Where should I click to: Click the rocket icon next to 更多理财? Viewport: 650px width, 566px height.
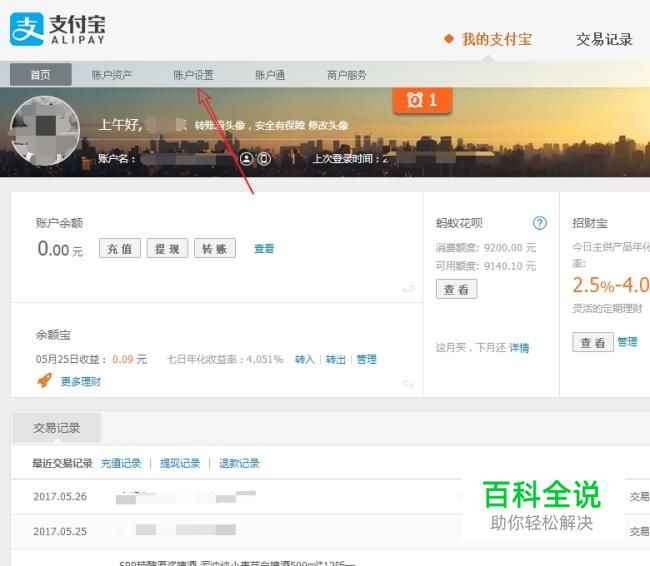[x=45, y=380]
